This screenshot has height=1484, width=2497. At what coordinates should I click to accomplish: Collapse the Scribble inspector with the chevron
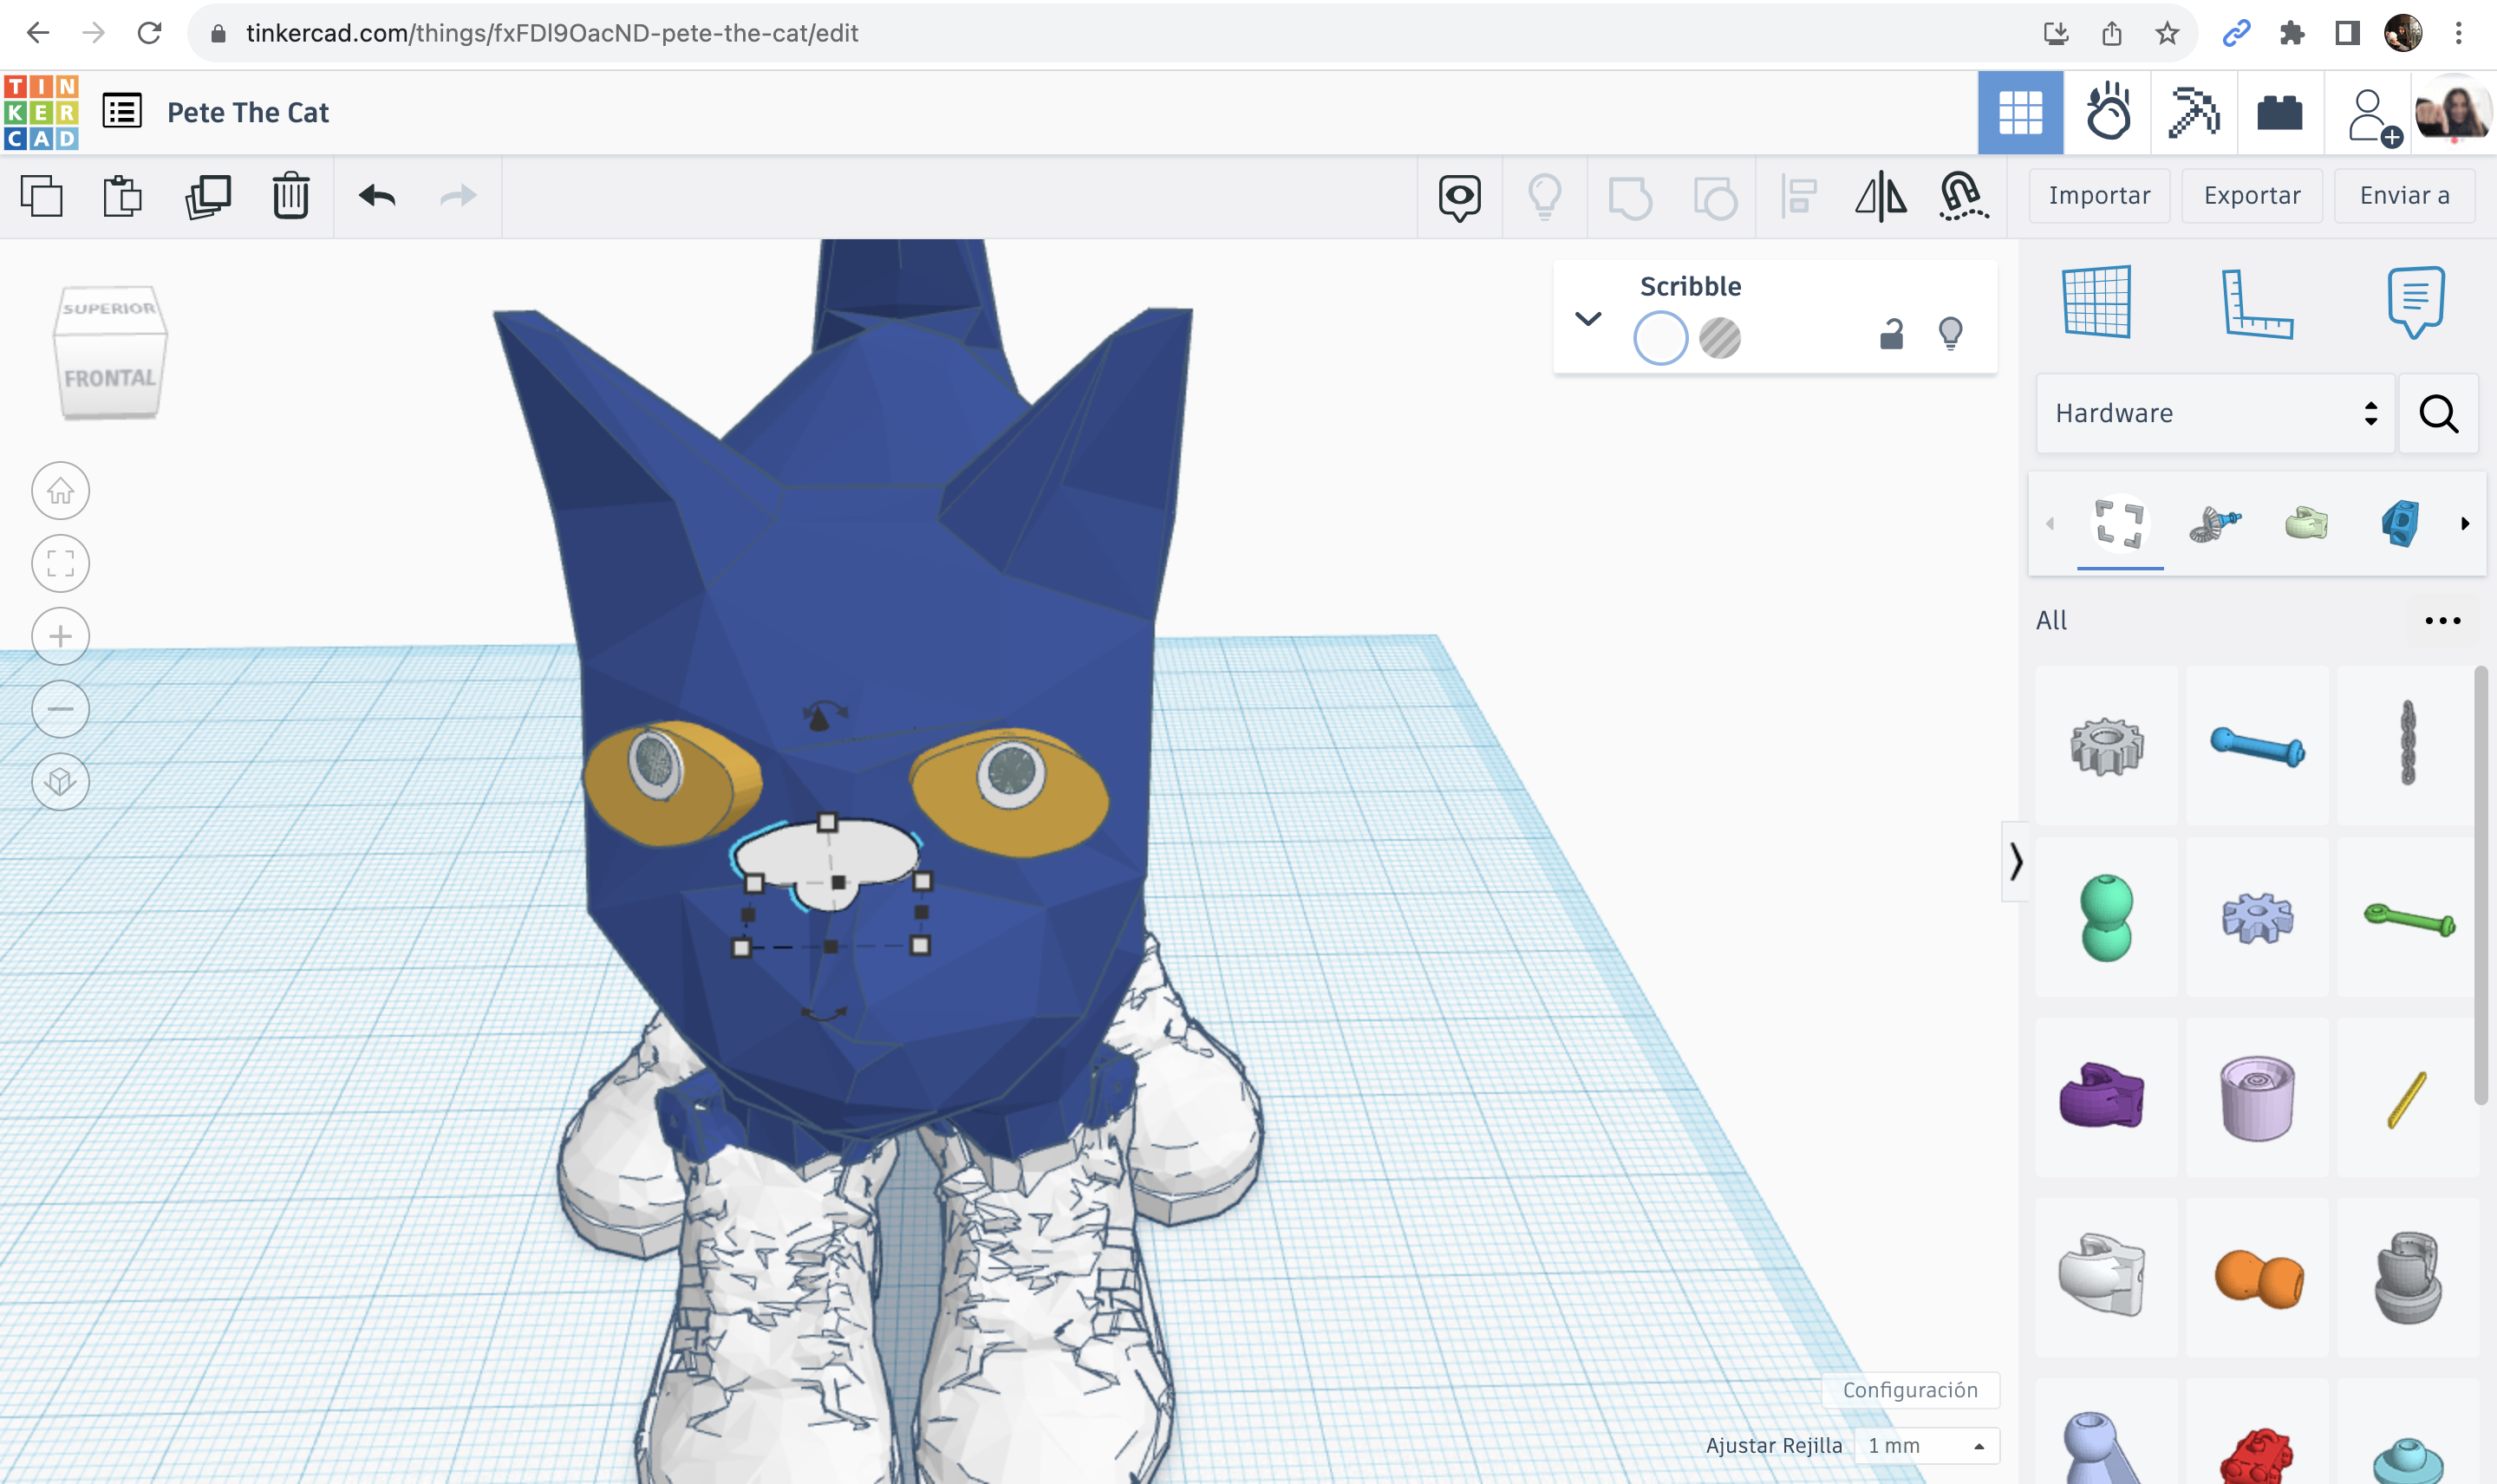pyautogui.click(x=1588, y=318)
